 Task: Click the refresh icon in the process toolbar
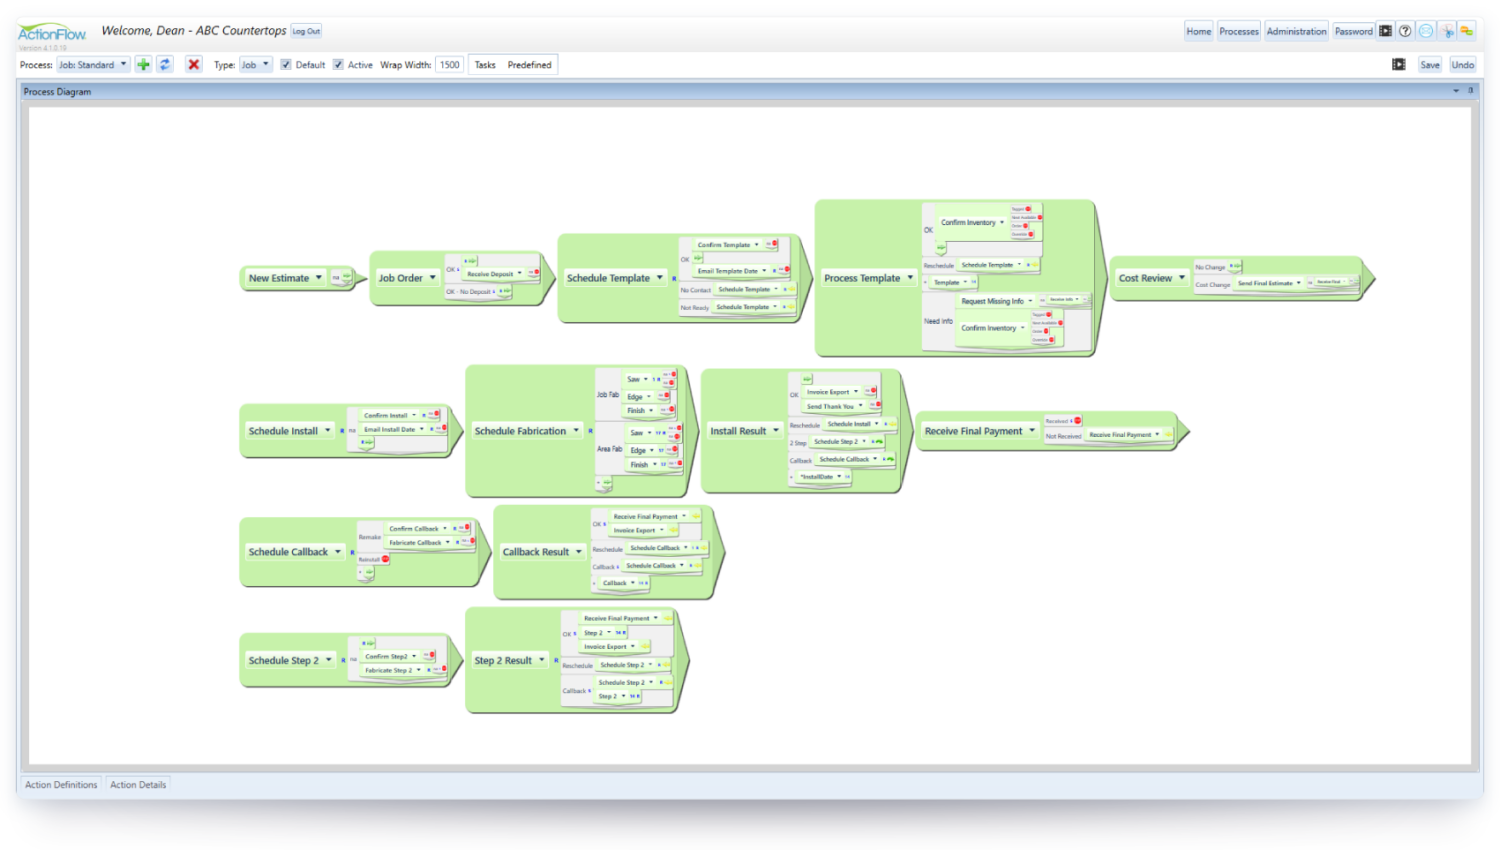tap(164, 64)
